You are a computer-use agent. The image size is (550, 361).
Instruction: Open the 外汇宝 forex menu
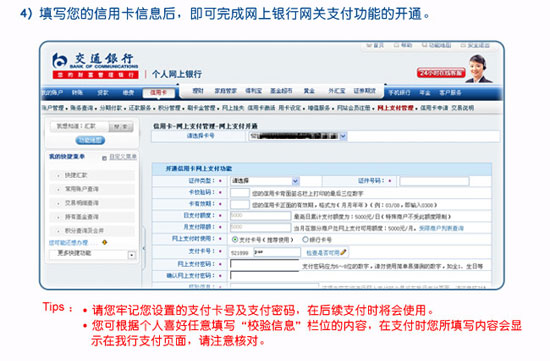click(336, 91)
